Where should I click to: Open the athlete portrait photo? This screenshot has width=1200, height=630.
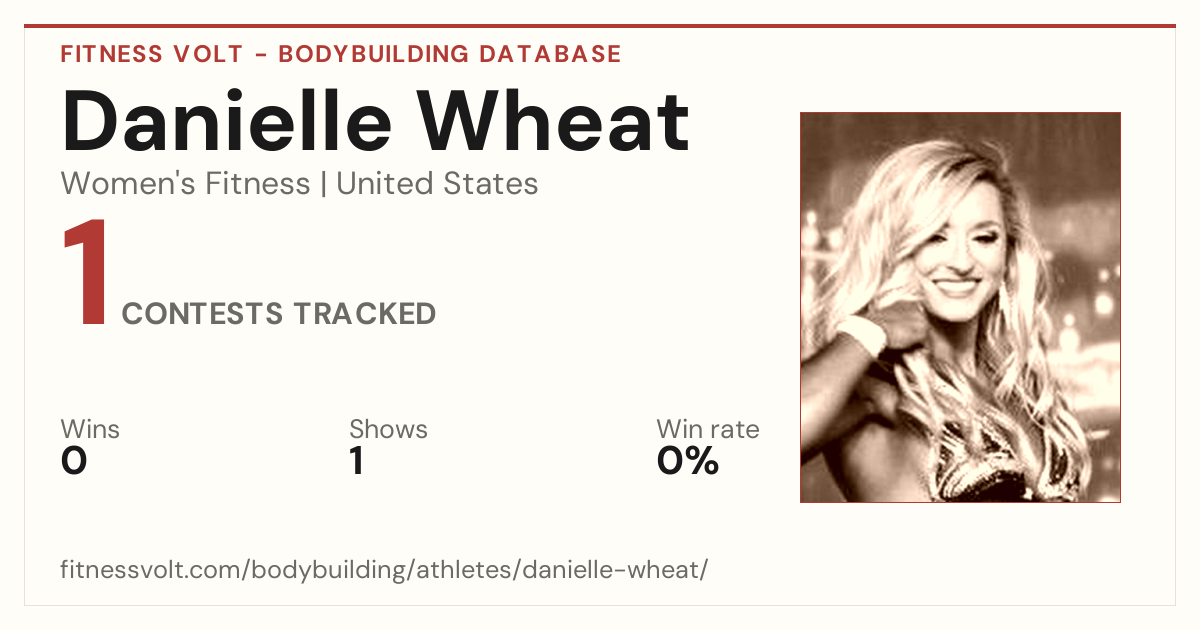click(x=960, y=307)
